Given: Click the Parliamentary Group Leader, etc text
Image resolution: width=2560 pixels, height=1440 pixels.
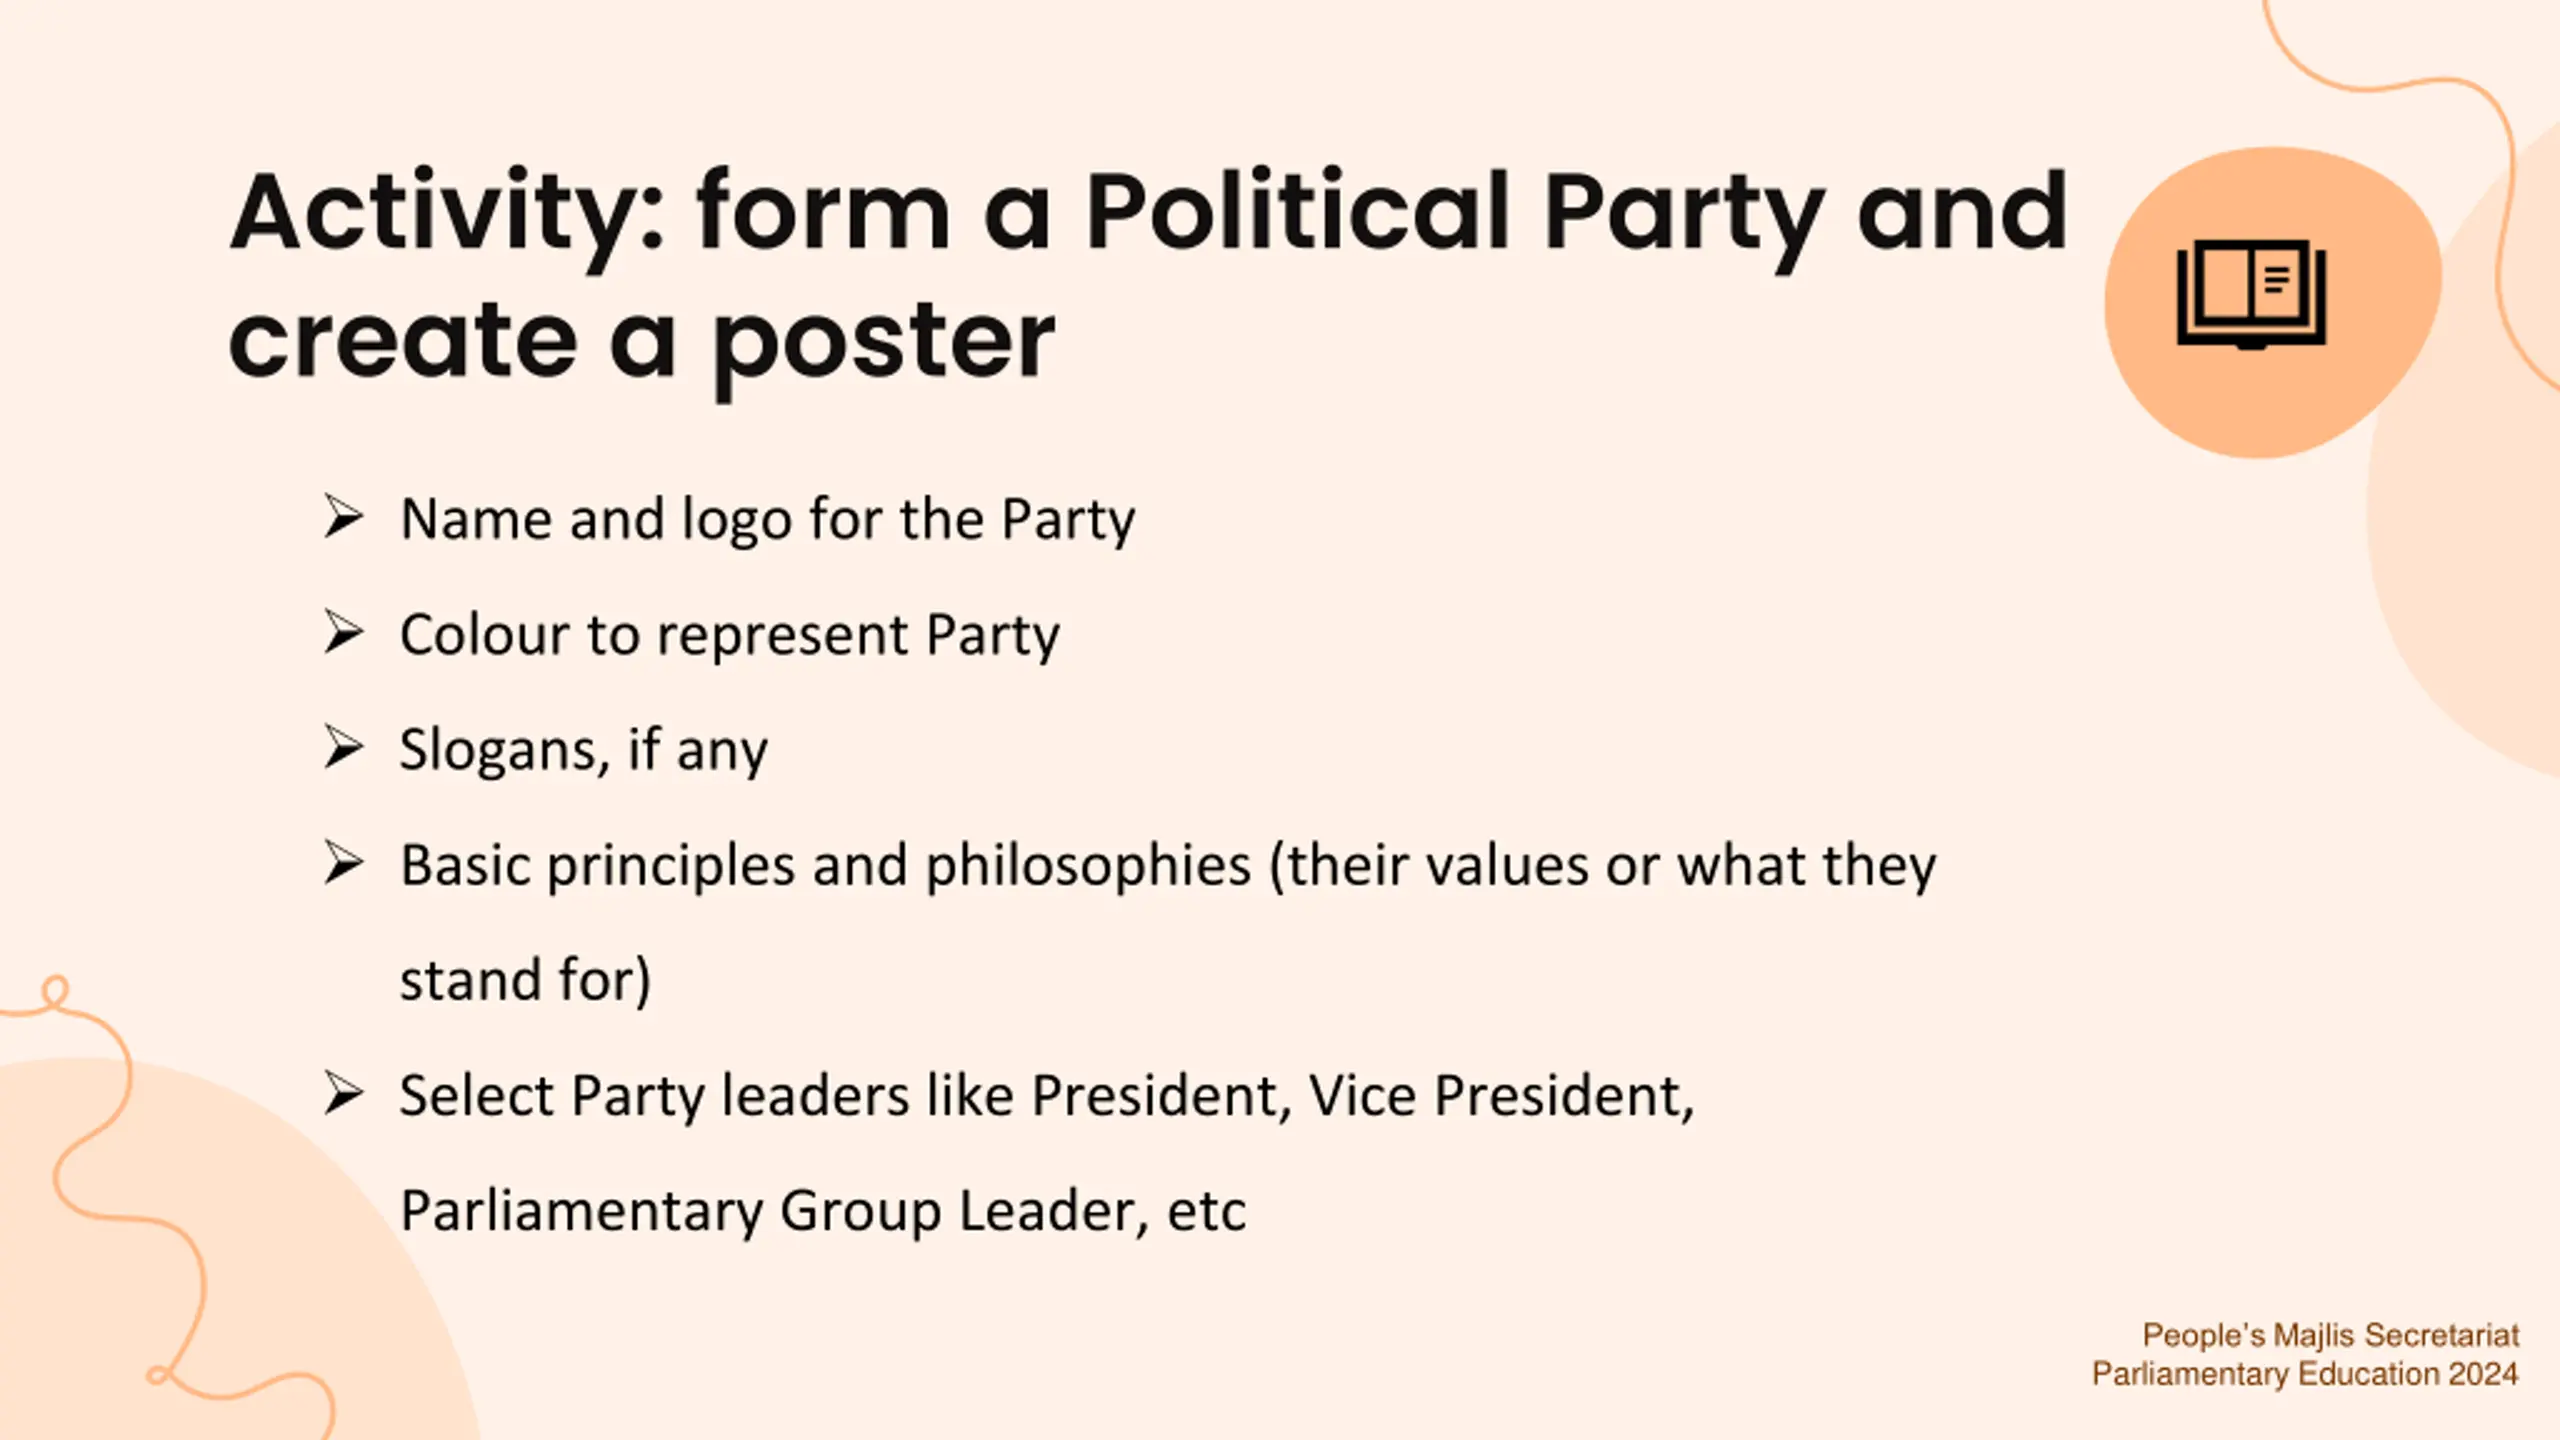Looking at the screenshot, I should coord(823,1211).
